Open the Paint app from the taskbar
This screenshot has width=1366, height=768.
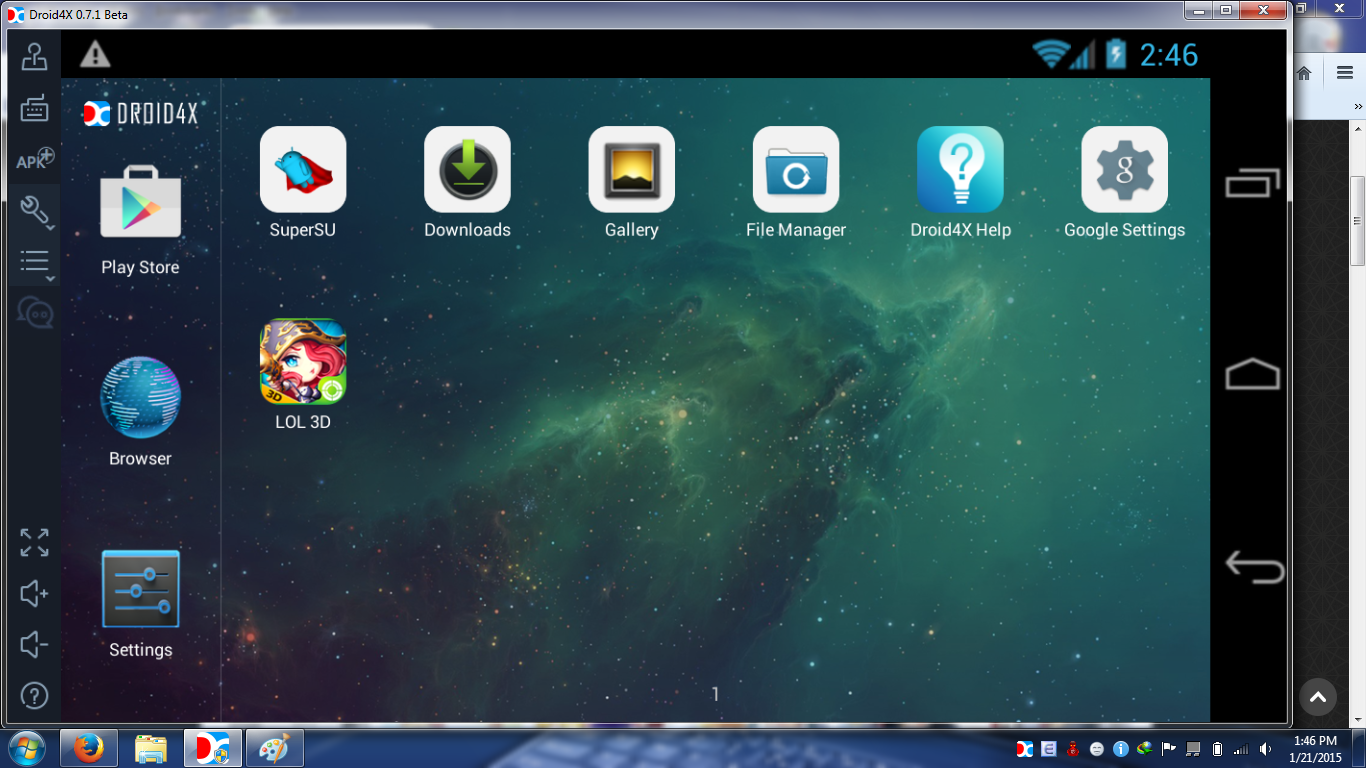coord(273,748)
